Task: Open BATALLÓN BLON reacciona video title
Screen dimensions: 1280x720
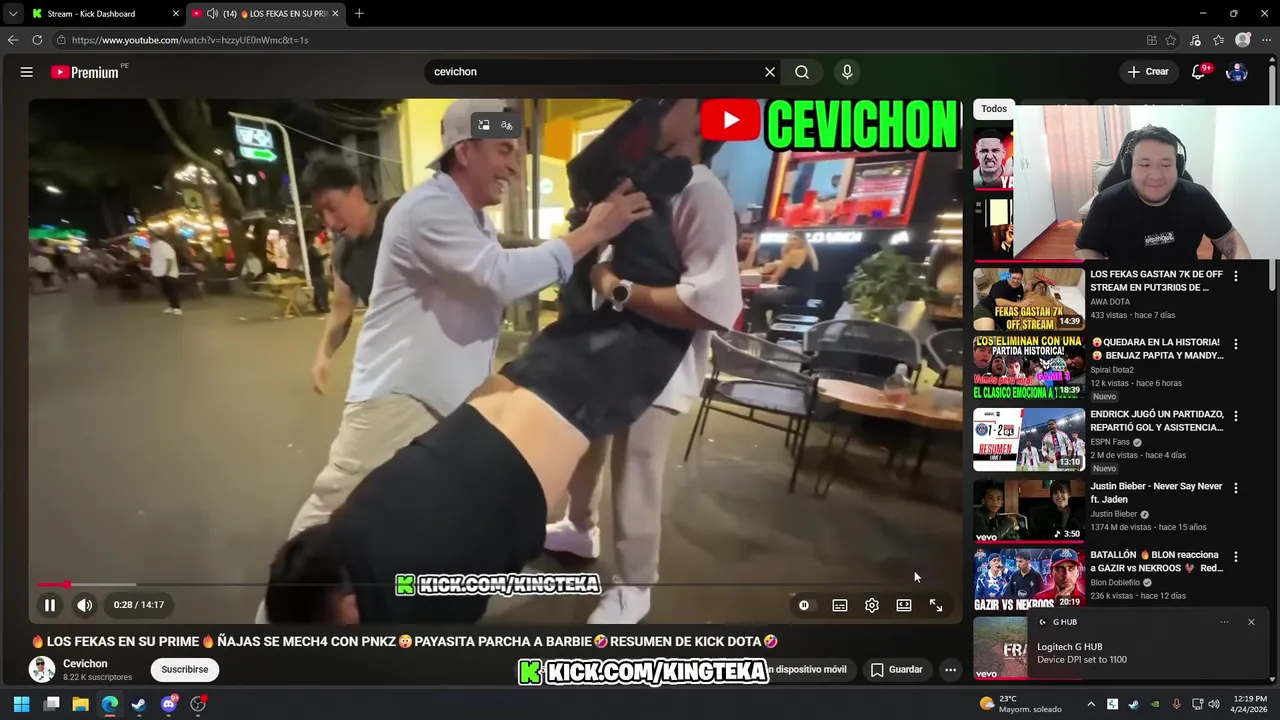Action: (x=1157, y=561)
